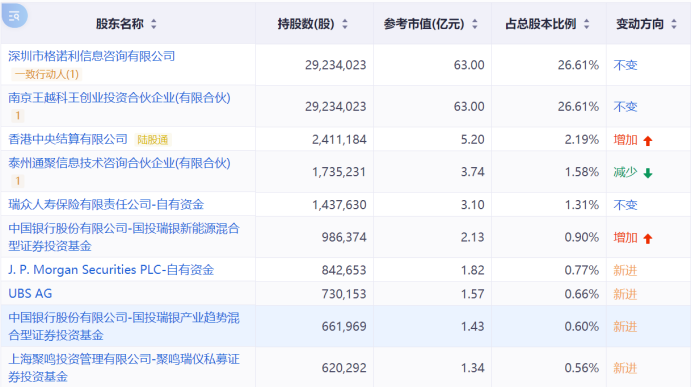
Task: Select share count 1,735,231
Action: coord(339,172)
